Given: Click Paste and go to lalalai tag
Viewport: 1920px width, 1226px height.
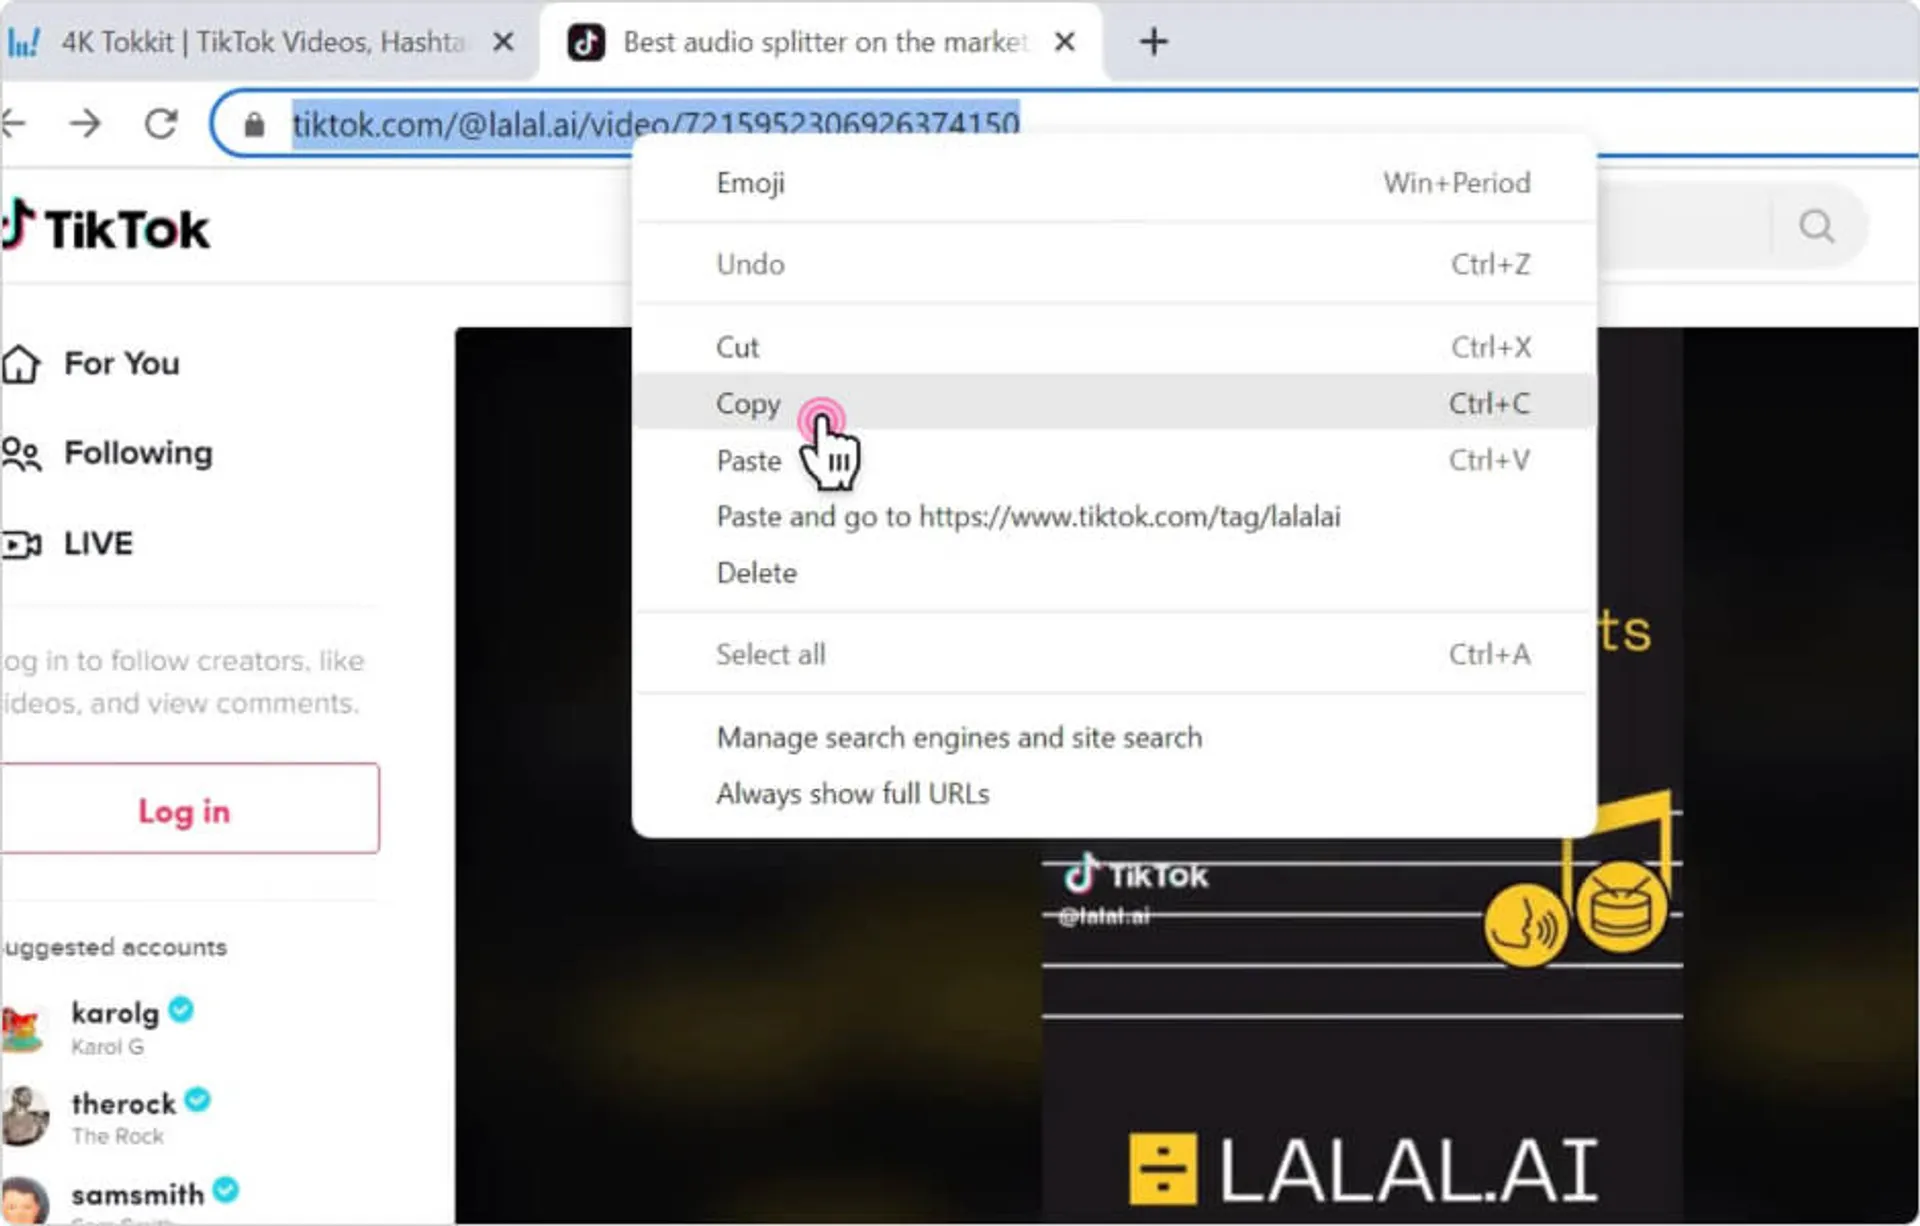Looking at the screenshot, I should [1028, 516].
